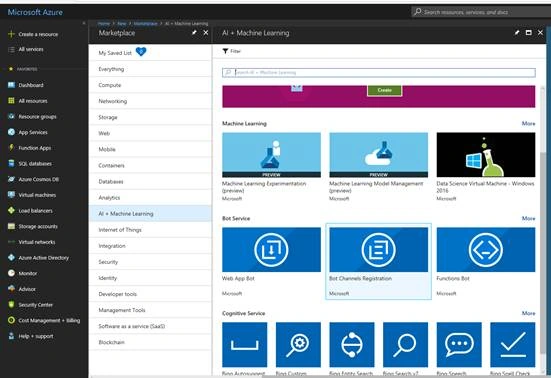Click the Virtual machines icon

(x=11, y=195)
